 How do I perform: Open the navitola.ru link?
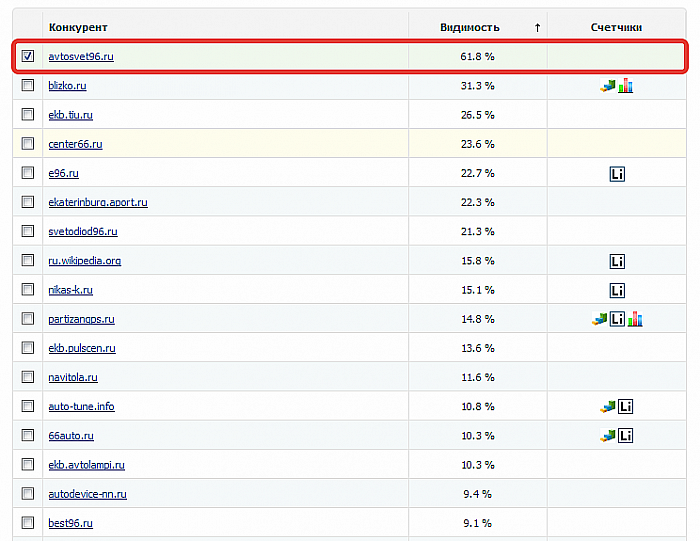pos(73,378)
